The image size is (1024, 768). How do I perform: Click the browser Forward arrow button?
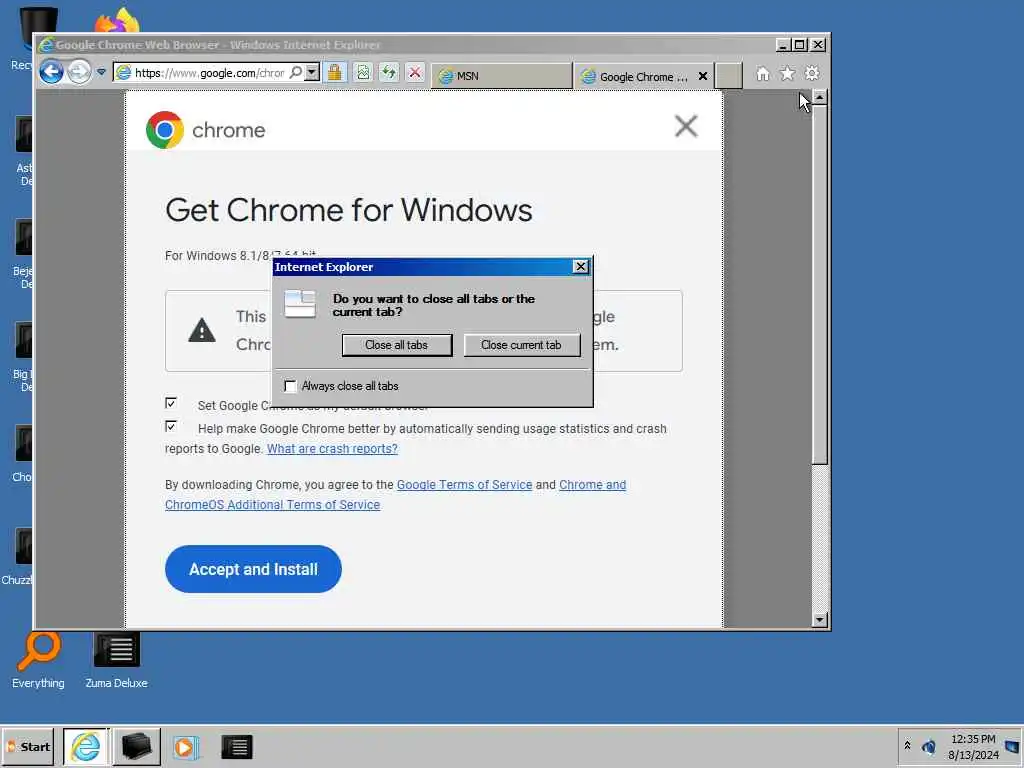tap(79, 72)
